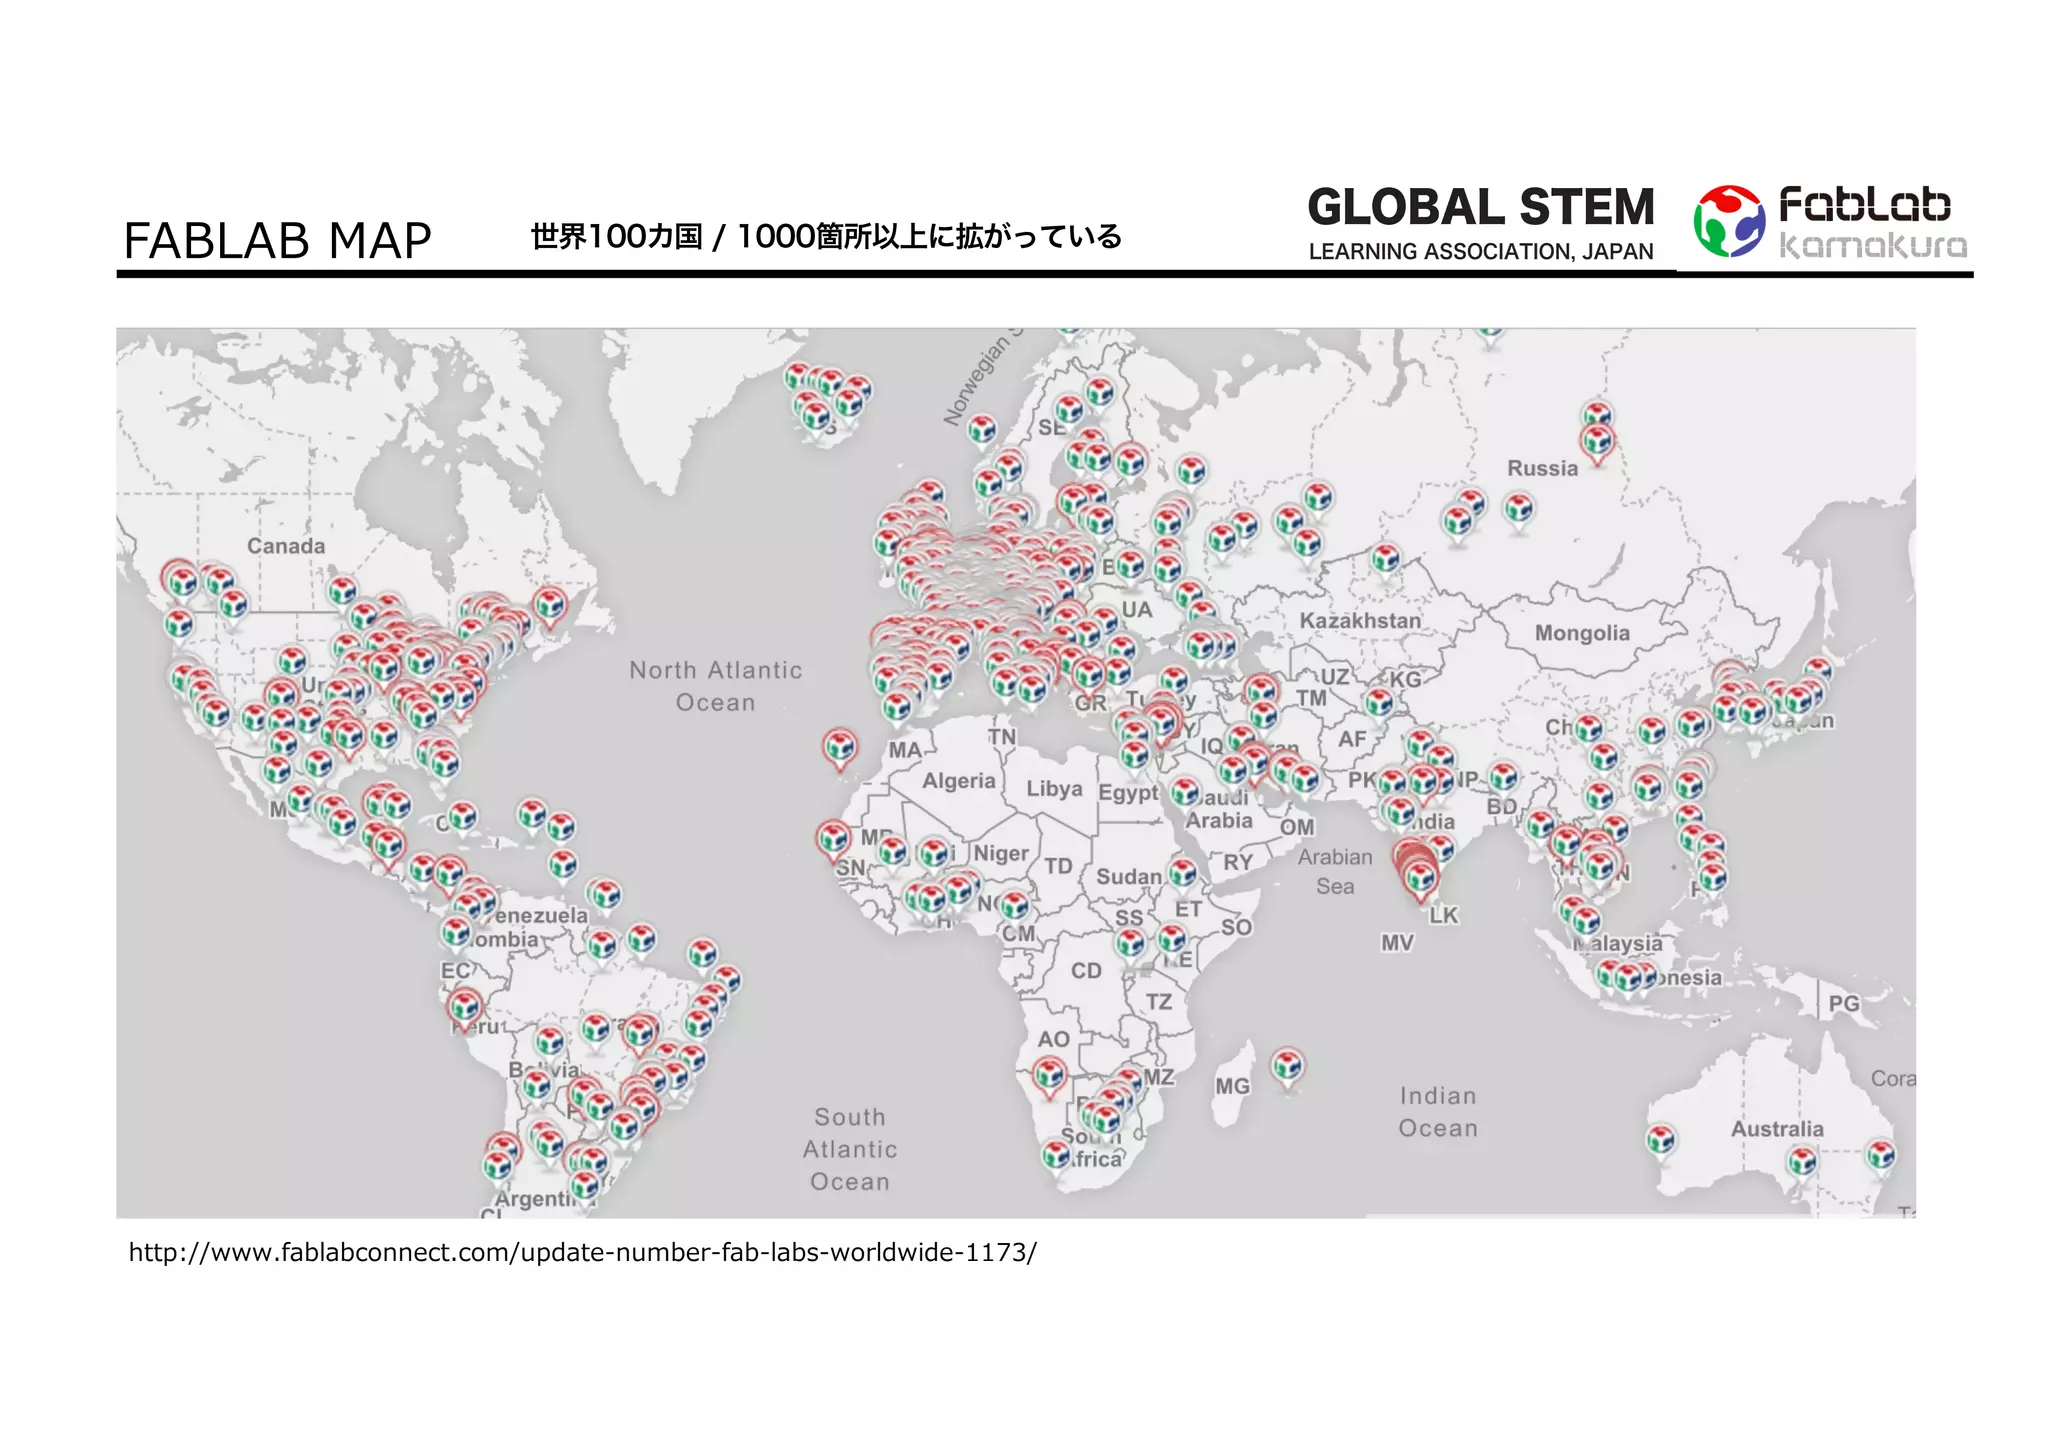This screenshot has width=2048, height=1448.
Task: Click the Indian Ocean label
Action: click(1438, 1112)
